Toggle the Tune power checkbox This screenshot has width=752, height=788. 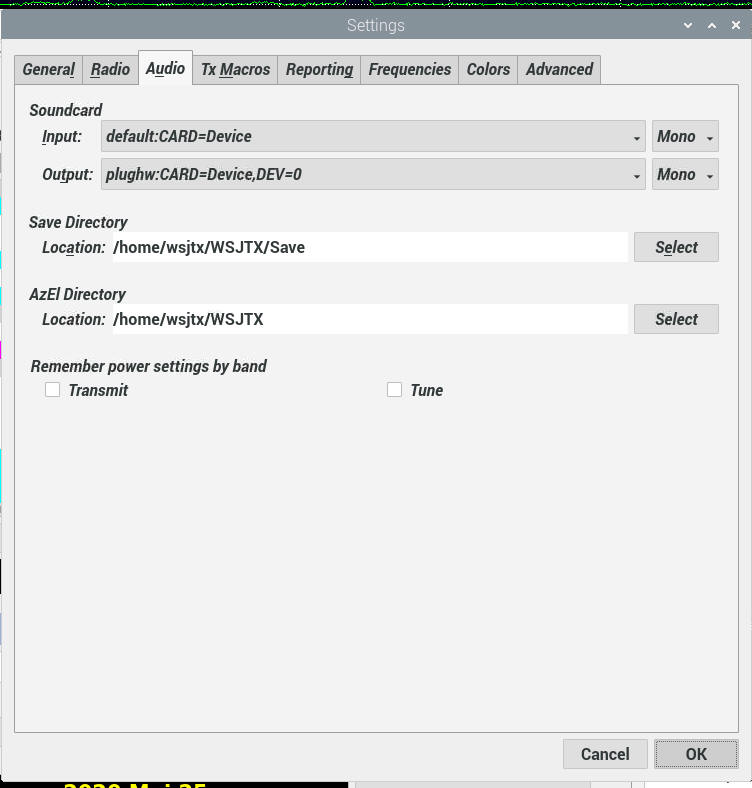(x=395, y=390)
